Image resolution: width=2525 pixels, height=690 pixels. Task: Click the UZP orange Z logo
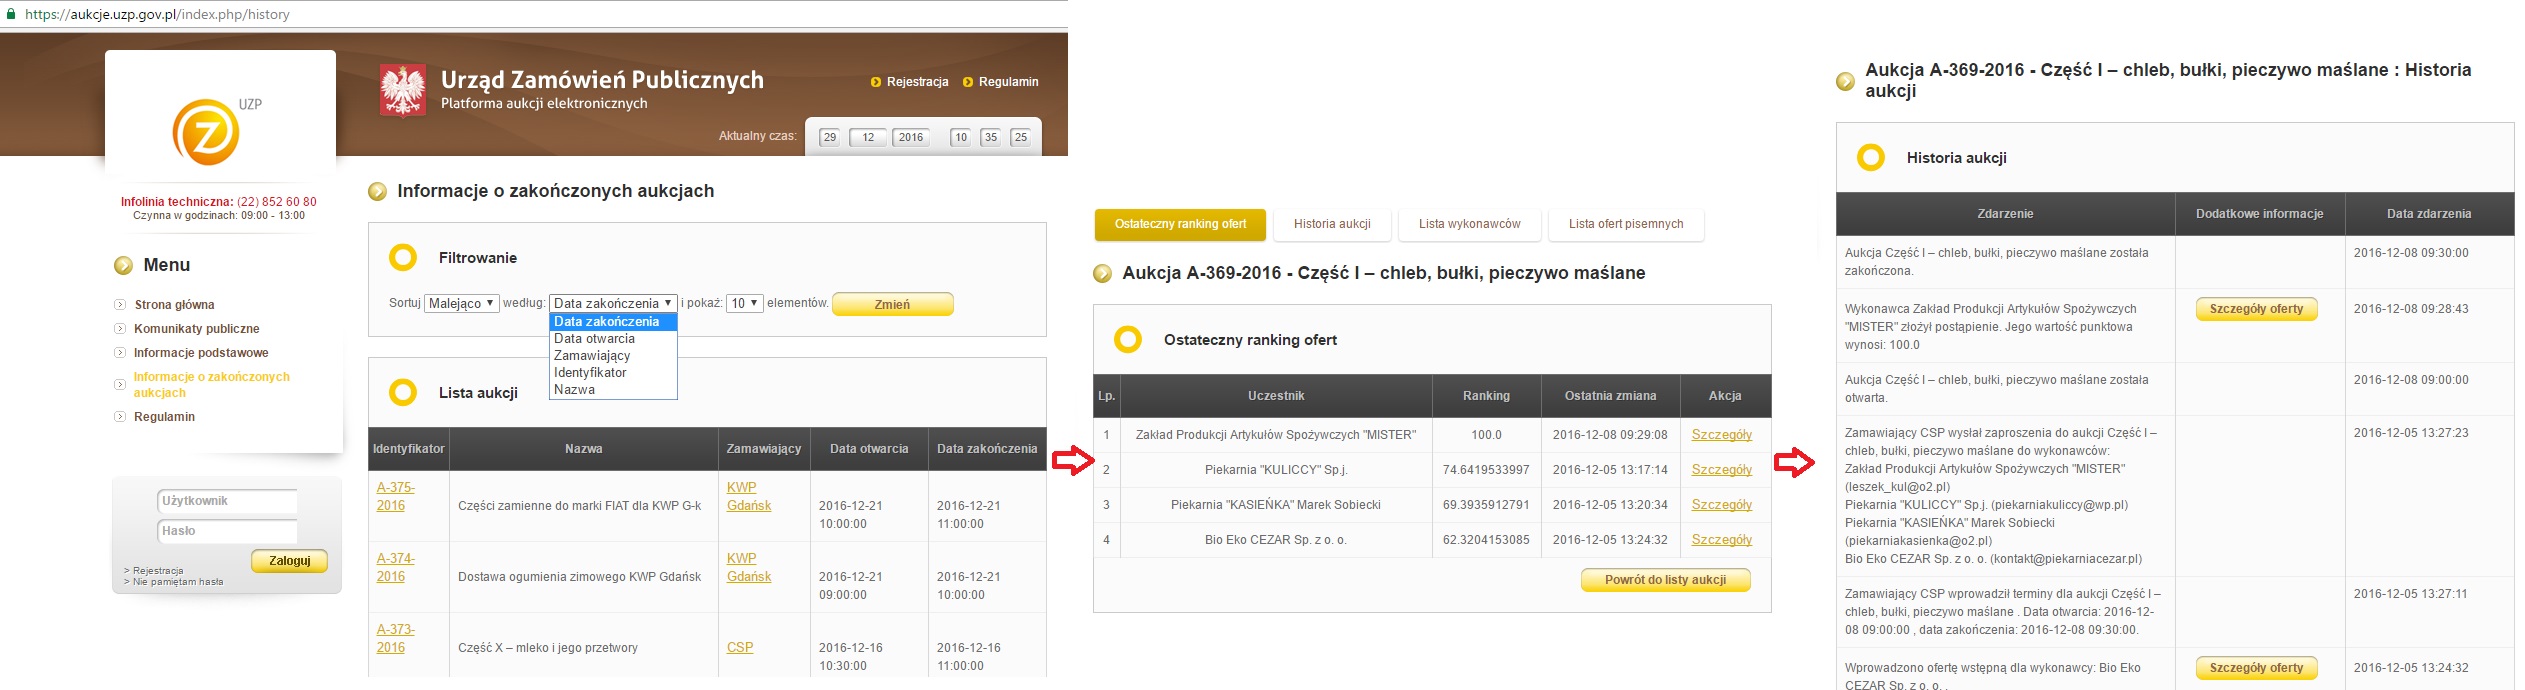[x=206, y=133]
